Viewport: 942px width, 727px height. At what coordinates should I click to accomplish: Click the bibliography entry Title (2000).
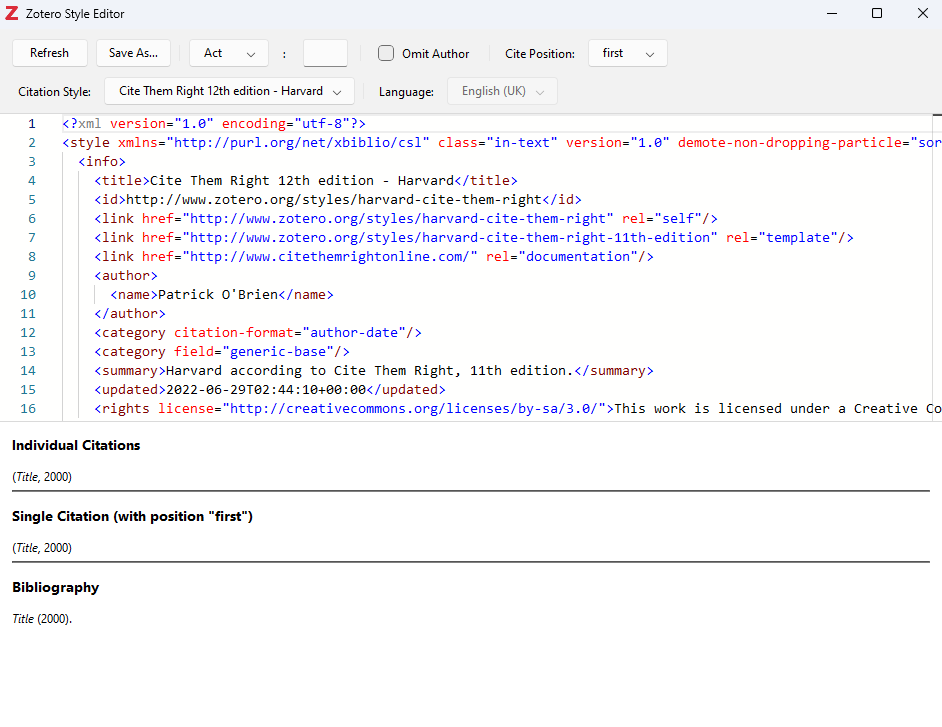[x=42, y=619]
